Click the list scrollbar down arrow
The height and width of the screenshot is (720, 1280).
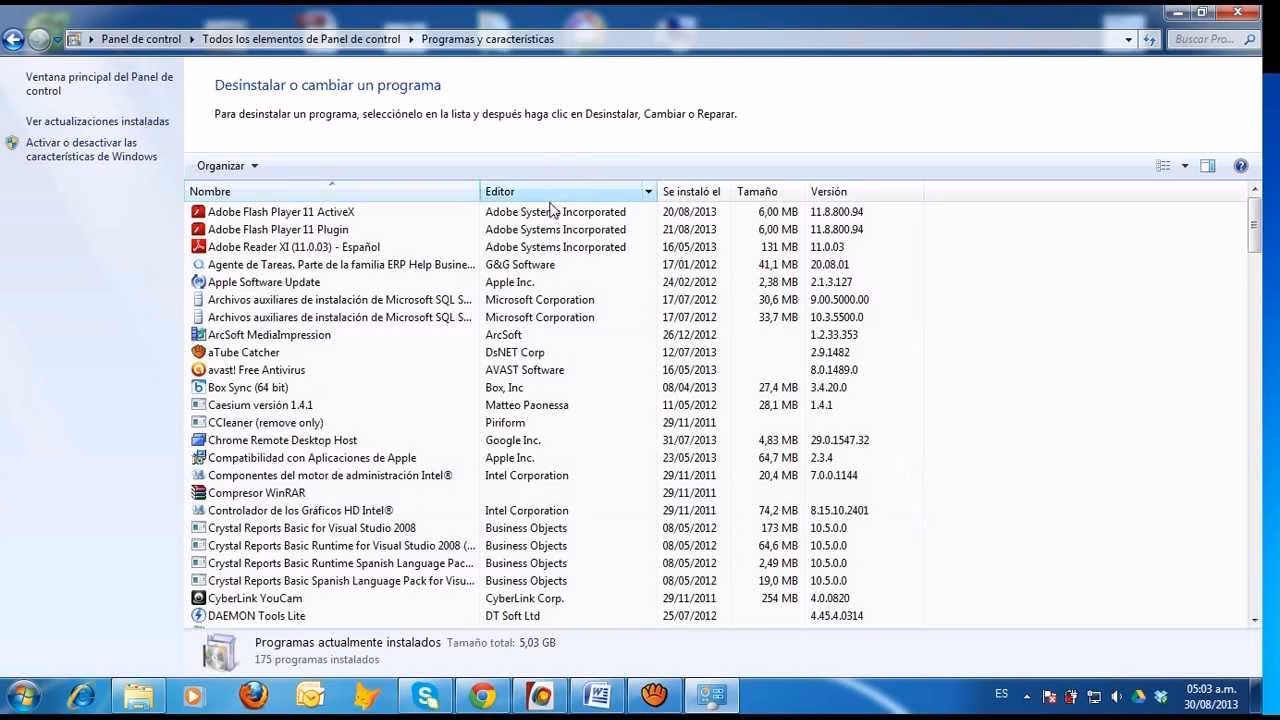(x=1255, y=620)
